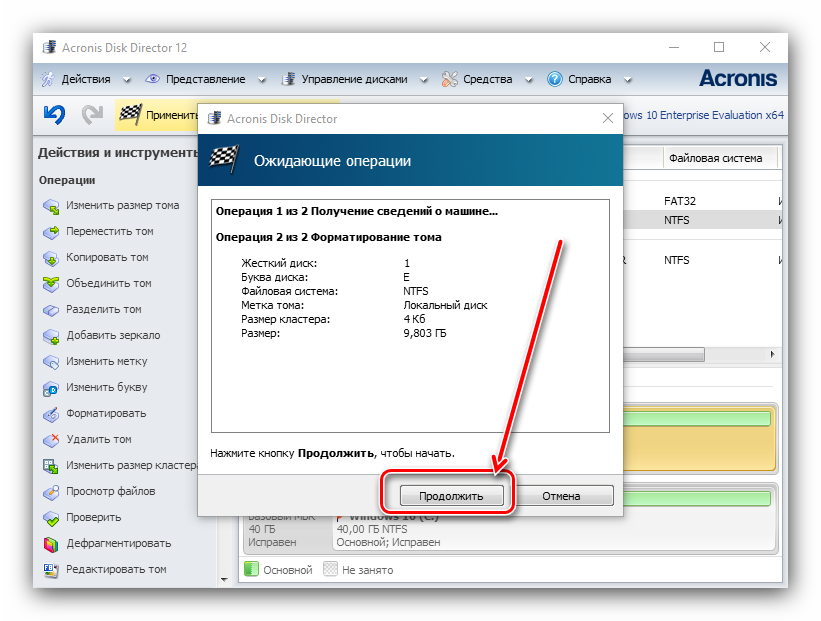Click the Delete volume icon
Image resolution: width=821 pixels, height=621 pixels.
(51, 440)
